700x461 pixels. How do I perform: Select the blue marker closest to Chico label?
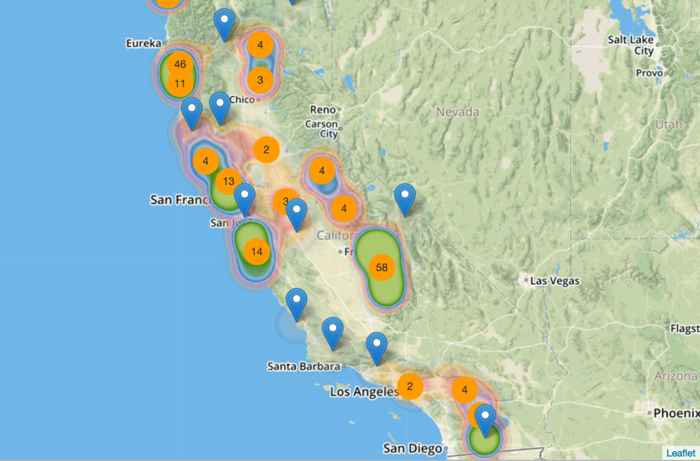(219, 106)
